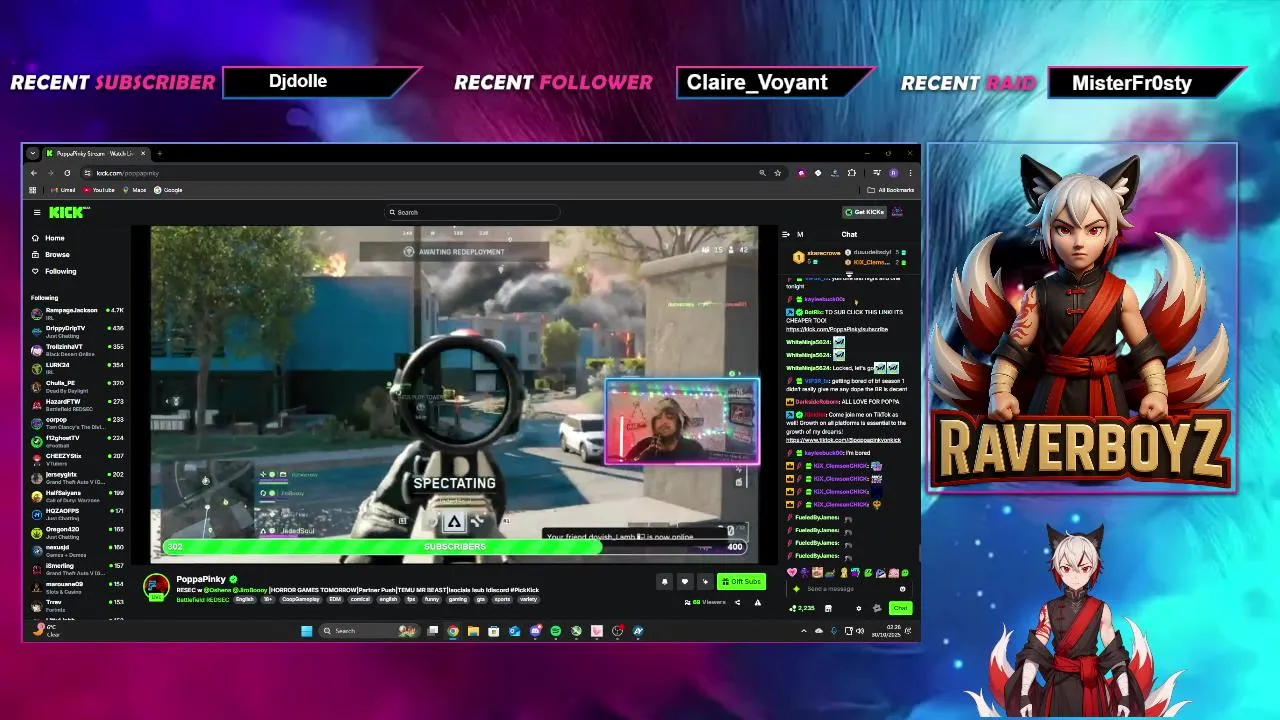This screenshot has height=720, width=1280.
Task: Click the Battlefield REDSEC category link
Action: pos(203,599)
